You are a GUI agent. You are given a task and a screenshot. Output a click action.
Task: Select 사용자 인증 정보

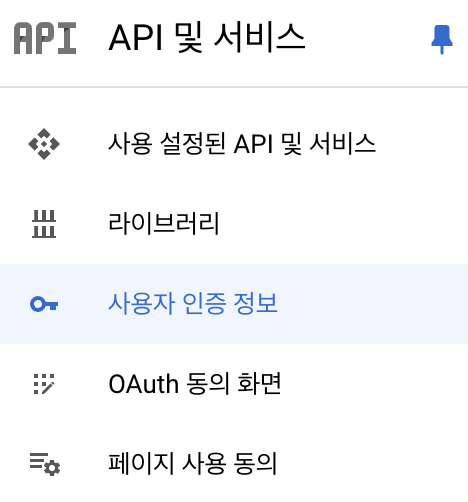pos(234,304)
